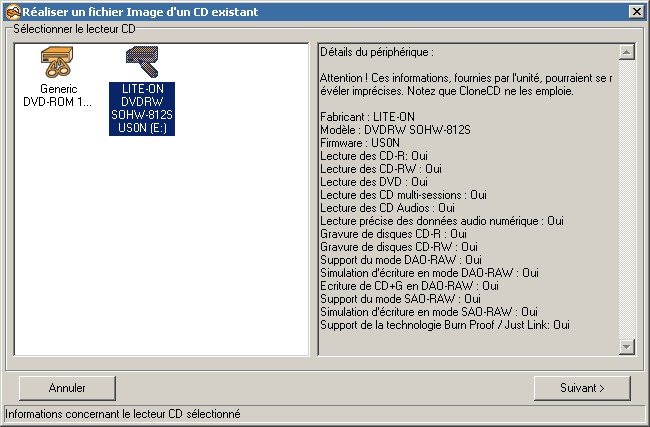
Task: Click the 'Attention ! Ces informations' warning text
Action: pyautogui.click(x=466, y=85)
